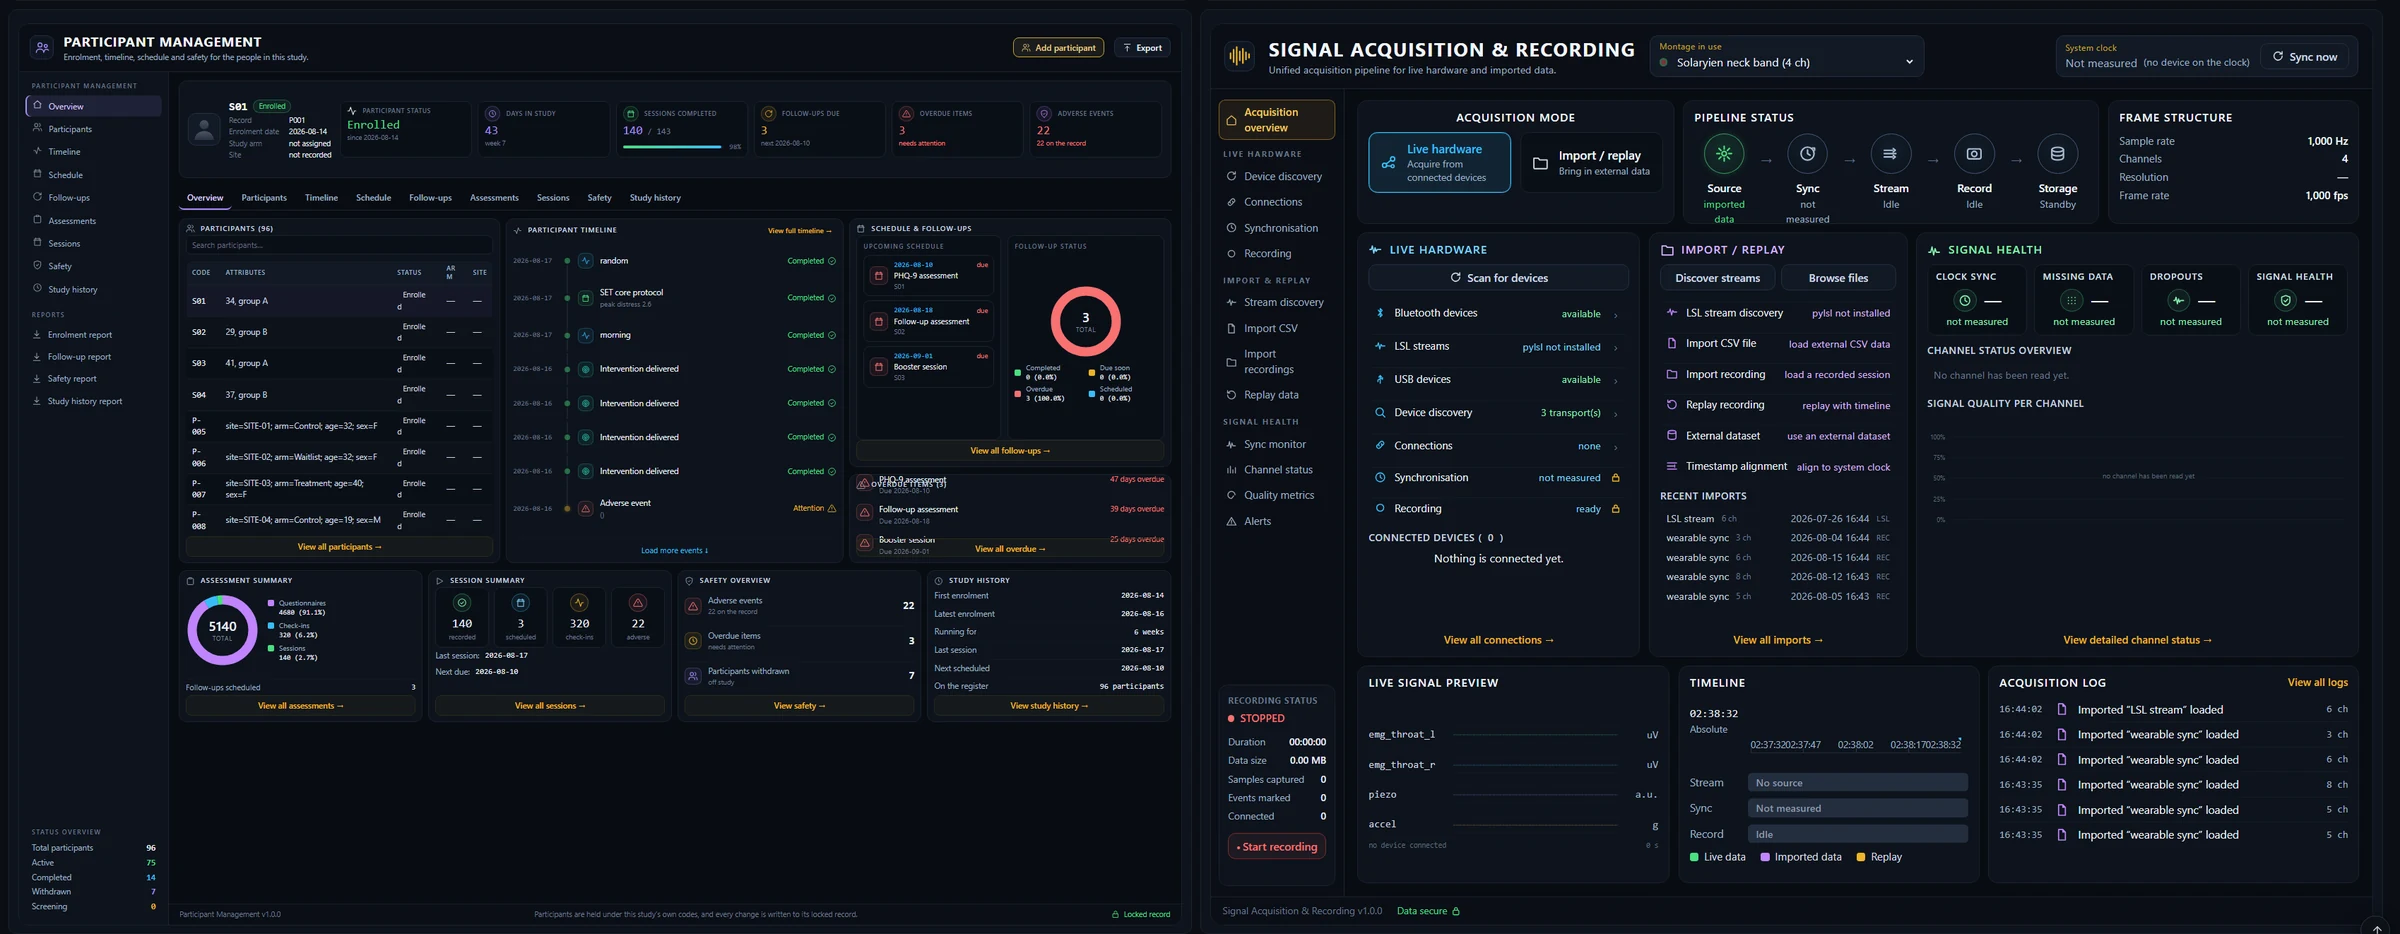This screenshot has height=934, width=2400.
Task: Click the Source pipeline stage icon
Action: [x=1723, y=154]
